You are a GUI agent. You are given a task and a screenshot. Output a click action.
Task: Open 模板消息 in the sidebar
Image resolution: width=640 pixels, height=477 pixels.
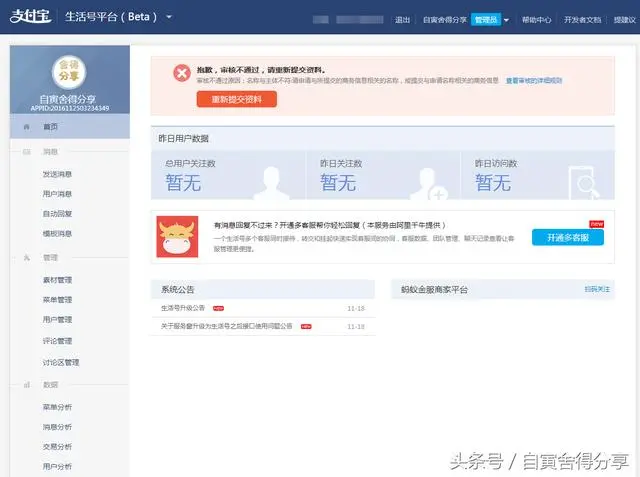[x=57, y=233]
